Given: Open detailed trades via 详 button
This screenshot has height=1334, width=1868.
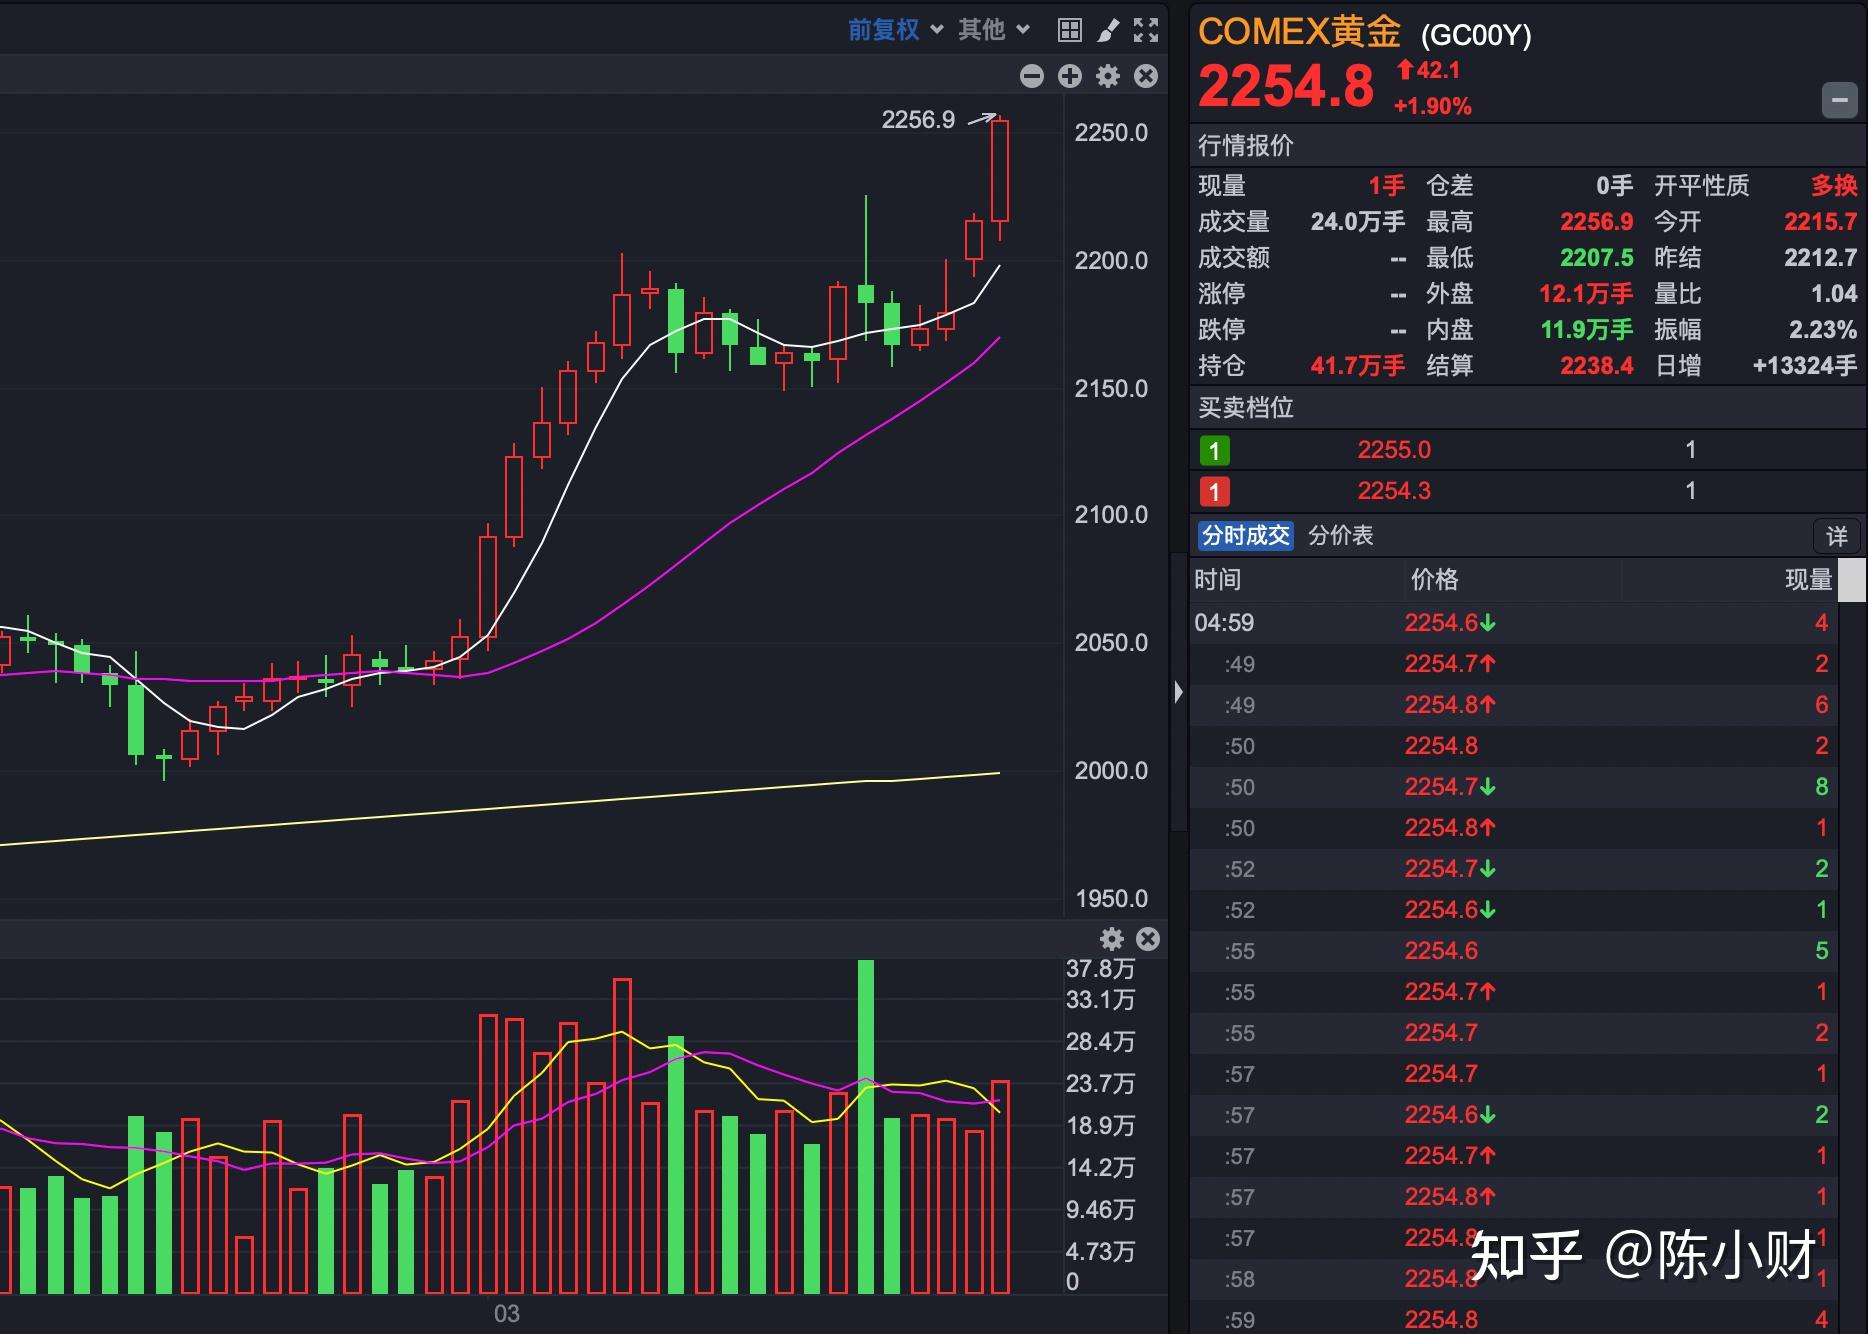Looking at the screenshot, I should pos(1836,536).
